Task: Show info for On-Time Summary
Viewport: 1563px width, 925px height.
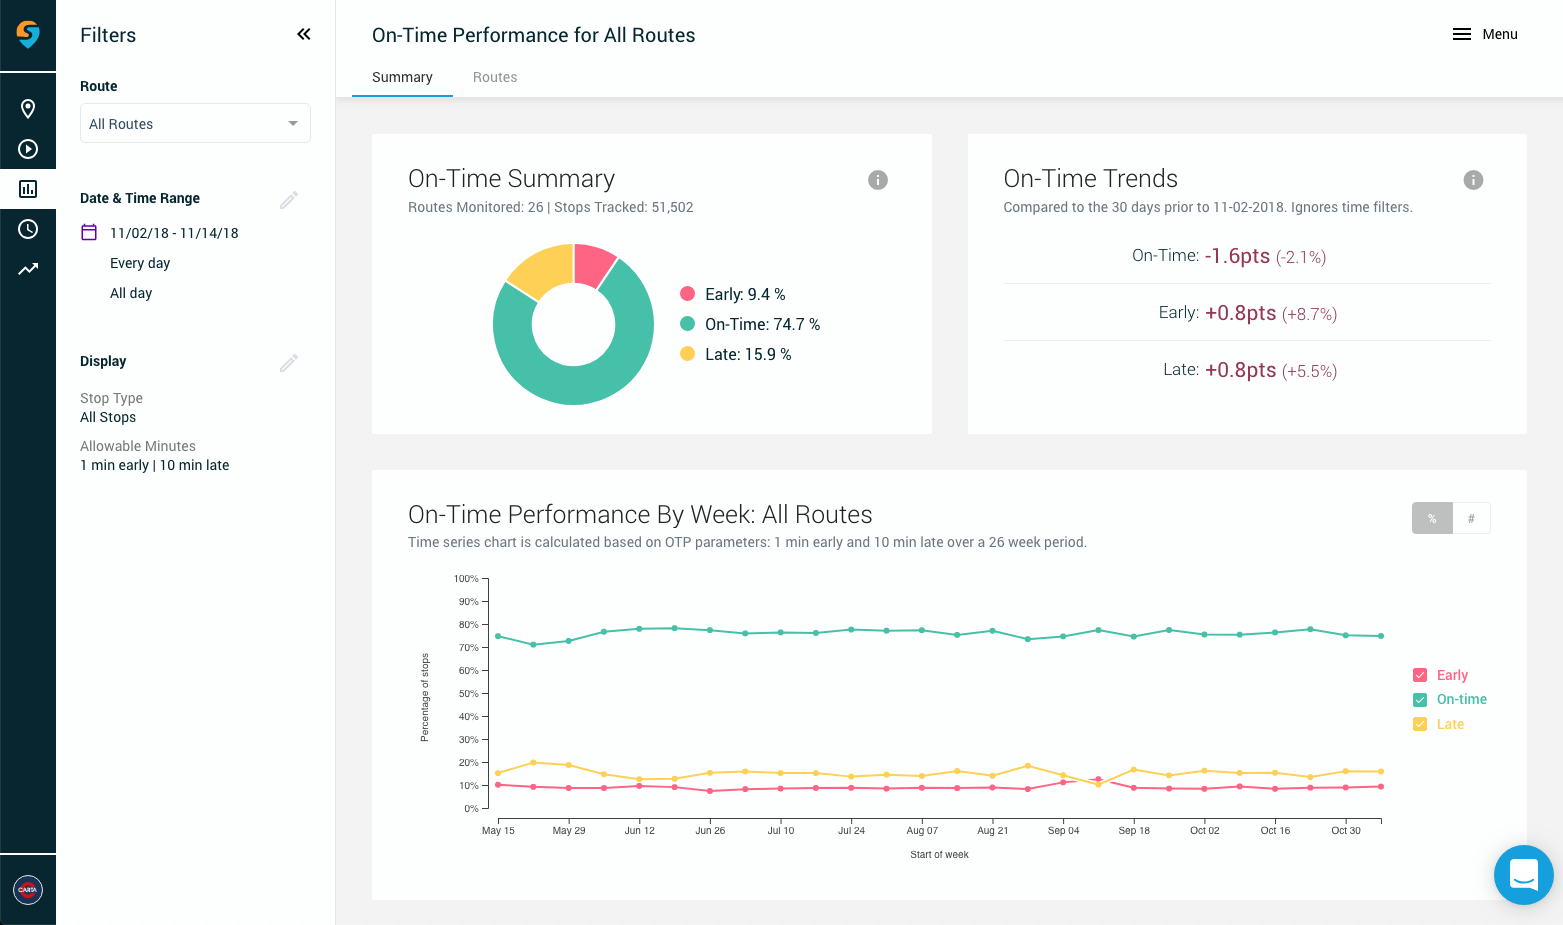Action: [878, 180]
